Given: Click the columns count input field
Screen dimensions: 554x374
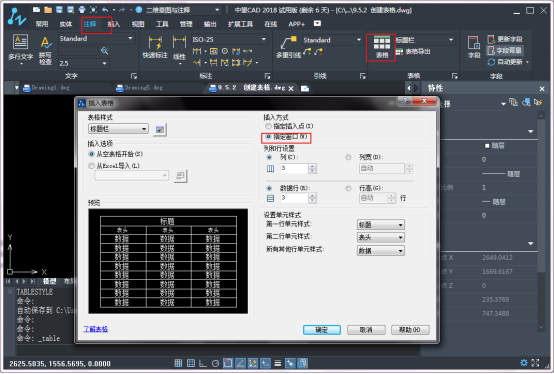Looking at the screenshot, I should [x=294, y=168].
